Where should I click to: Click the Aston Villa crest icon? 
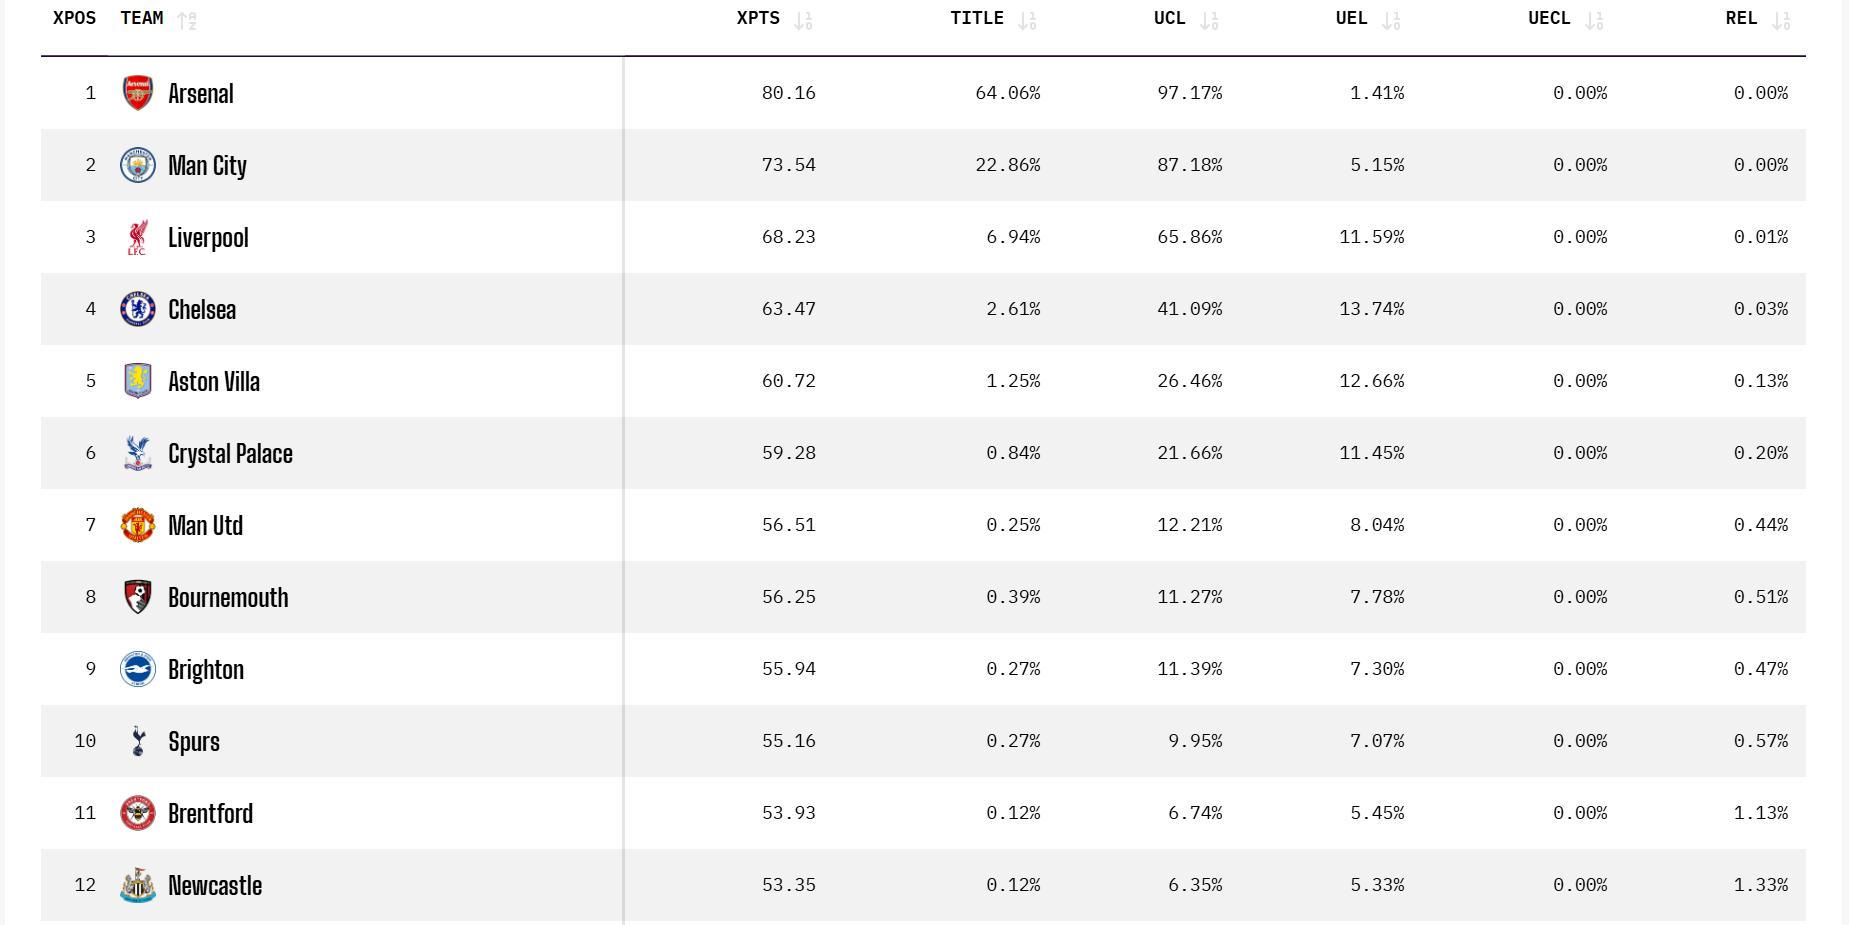point(138,381)
